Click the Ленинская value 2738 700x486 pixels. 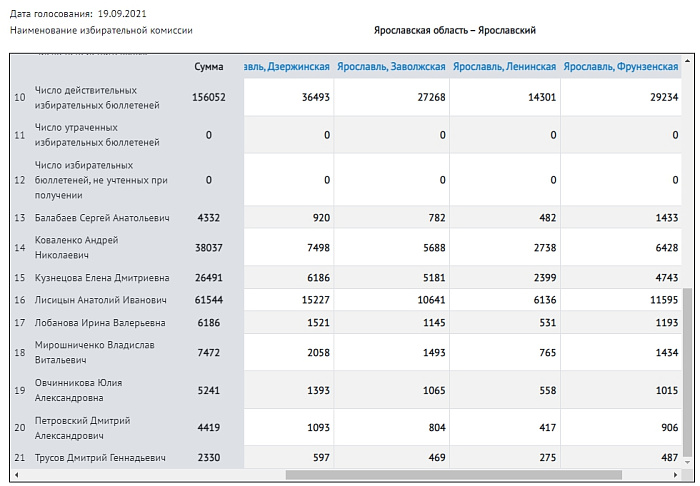pyautogui.click(x=545, y=247)
